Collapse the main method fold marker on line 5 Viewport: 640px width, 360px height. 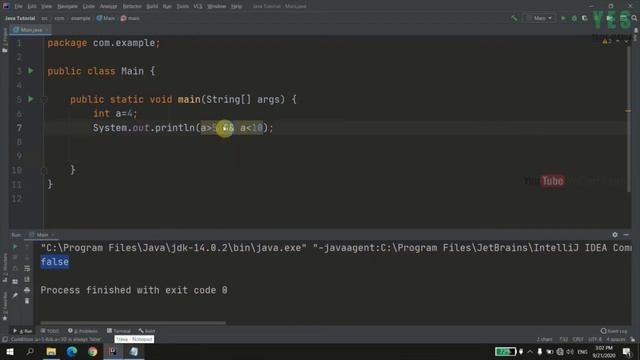click(x=44, y=100)
